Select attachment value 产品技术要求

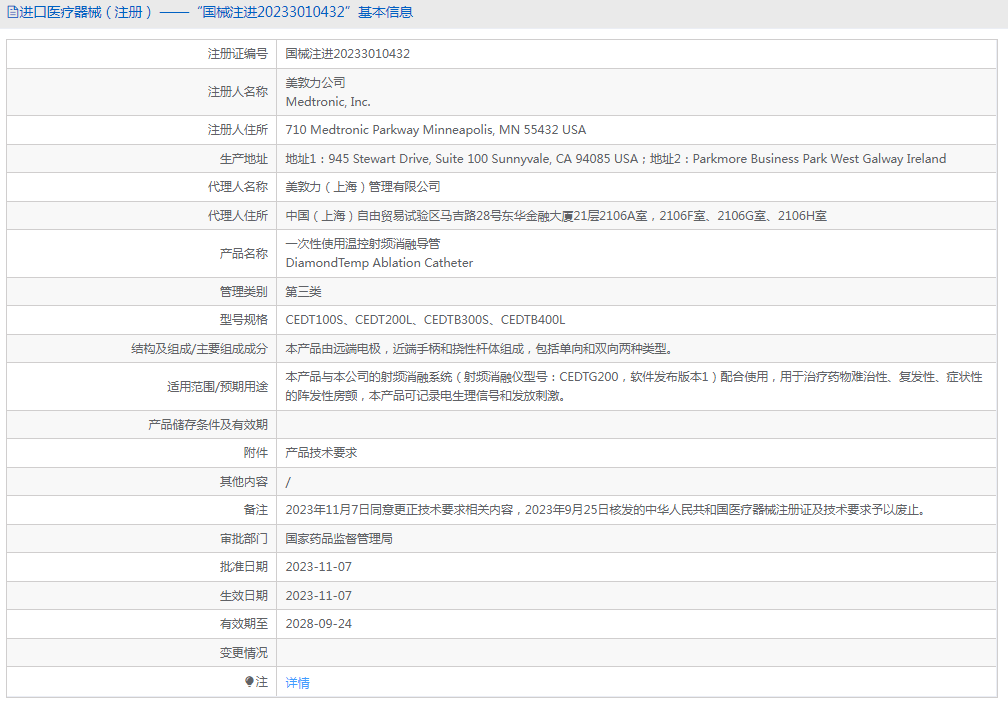pos(321,453)
